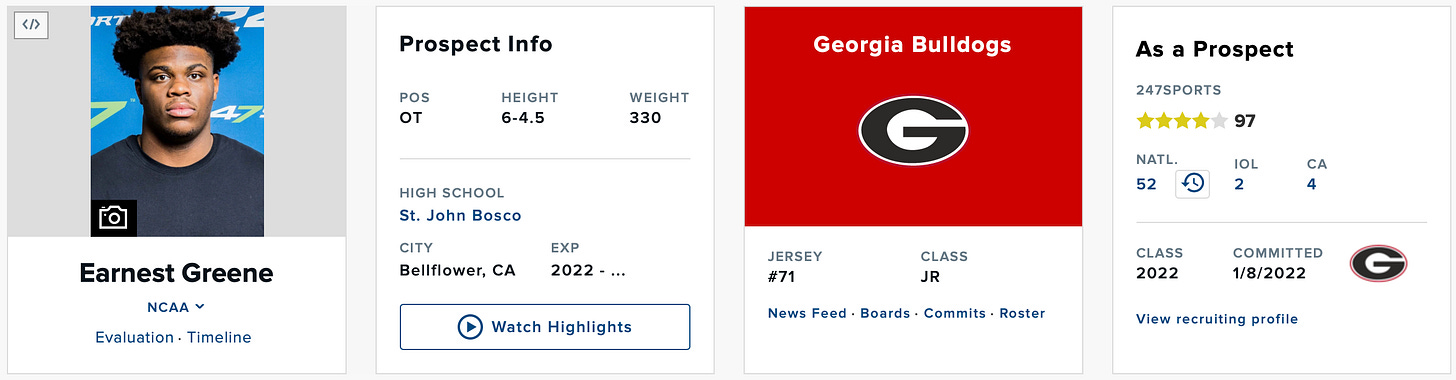This screenshot has width=1456, height=380.
Task: Click Earnest Greene's profile photo
Action: (x=177, y=122)
